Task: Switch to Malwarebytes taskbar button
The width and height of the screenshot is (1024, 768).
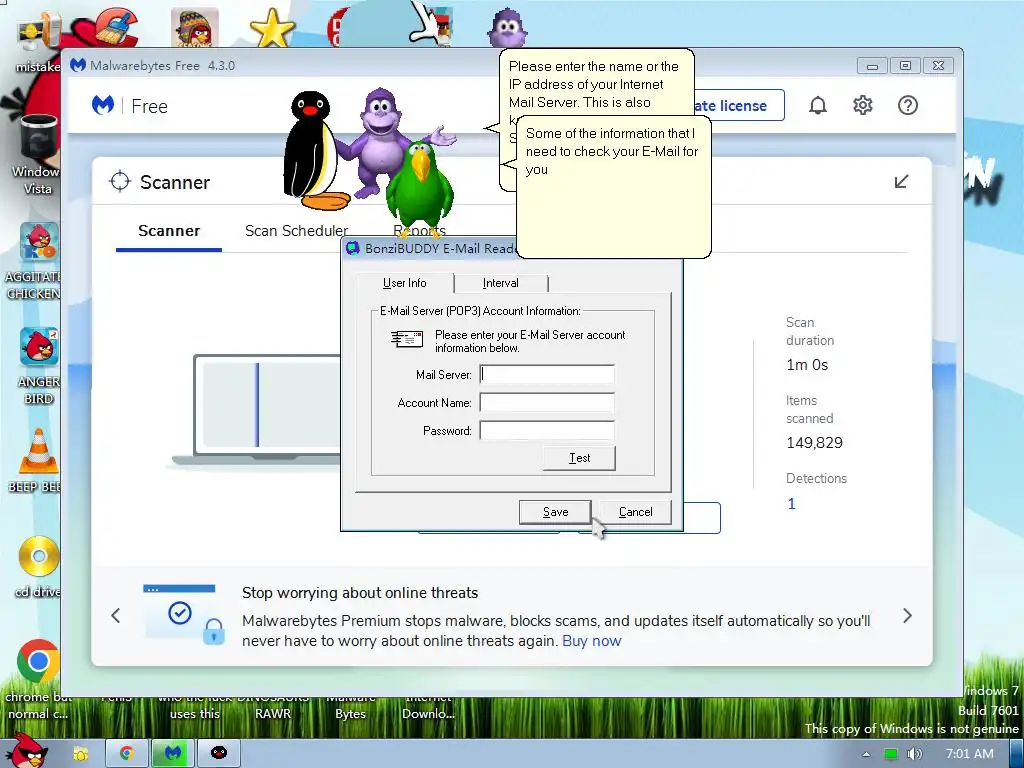Action: (x=172, y=753)
